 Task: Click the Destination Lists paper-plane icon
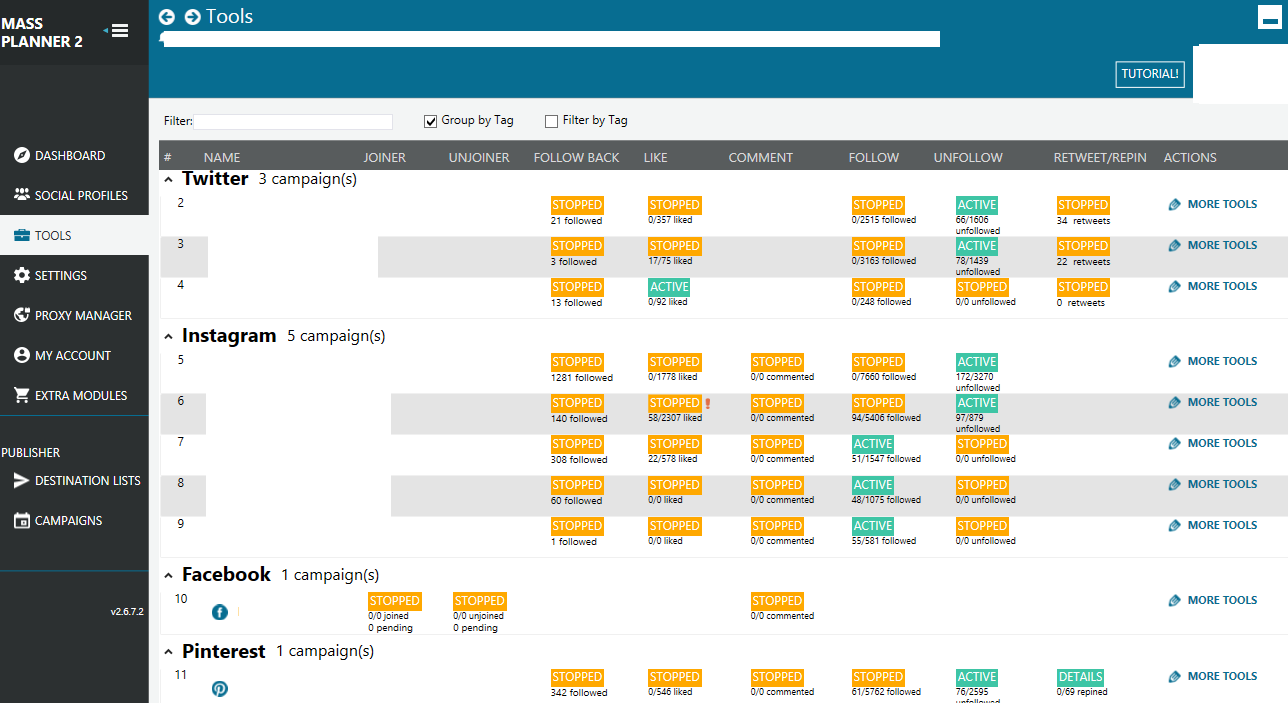point(21,480)
